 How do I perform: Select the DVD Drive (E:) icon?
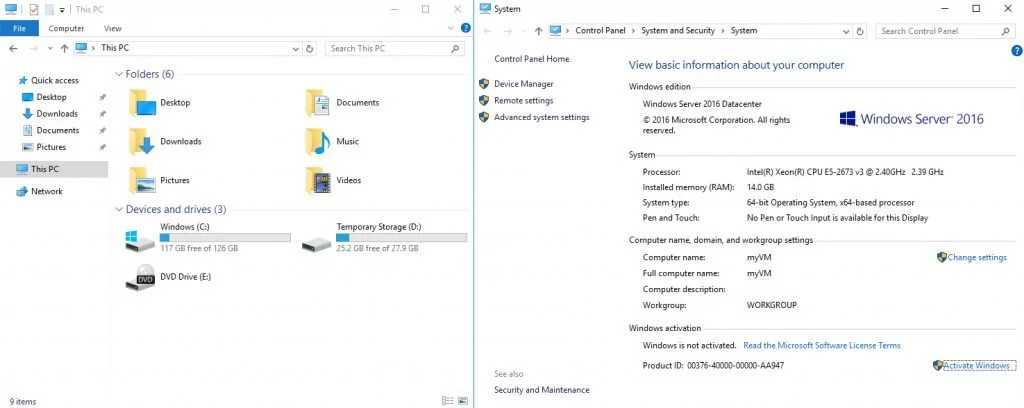[140, 277]
